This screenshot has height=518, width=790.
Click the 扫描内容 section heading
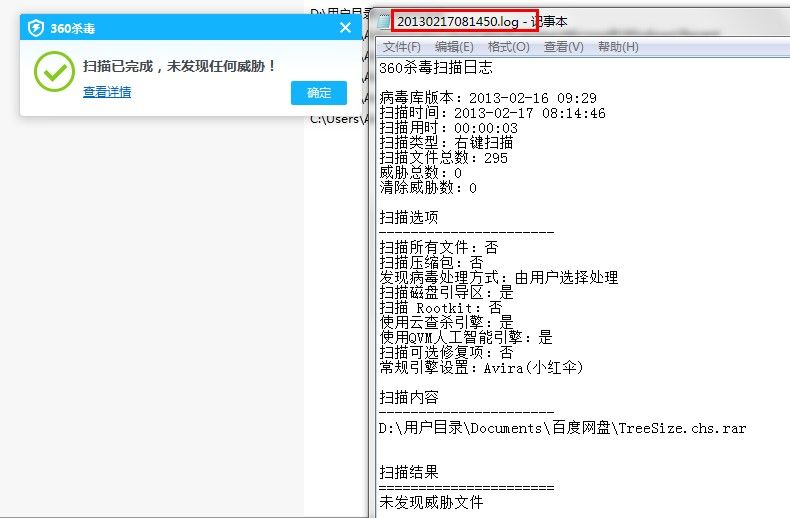pyautogui.click(x=409, y=398)
